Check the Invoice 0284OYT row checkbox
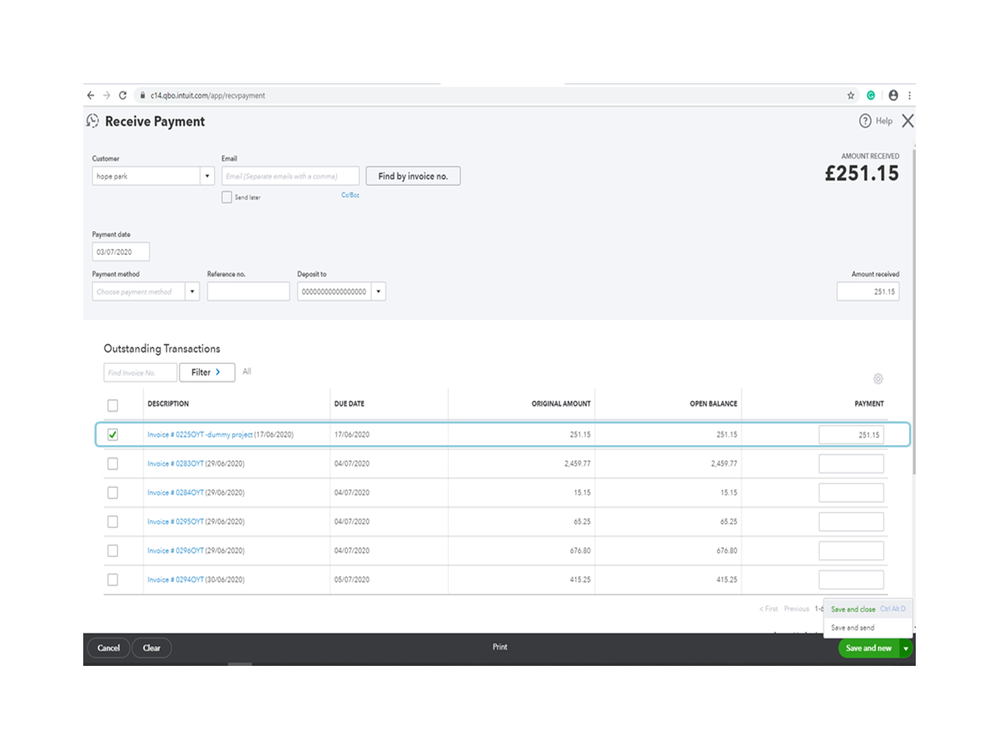Image resolution: width=999 pixels, height=749 pixels. (113, 492)
